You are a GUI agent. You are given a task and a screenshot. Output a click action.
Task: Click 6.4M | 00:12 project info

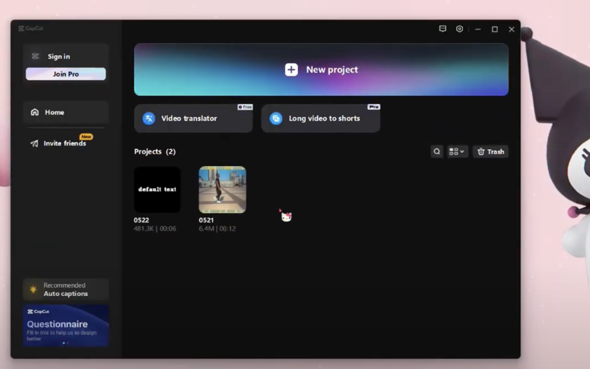click(217, 228)
